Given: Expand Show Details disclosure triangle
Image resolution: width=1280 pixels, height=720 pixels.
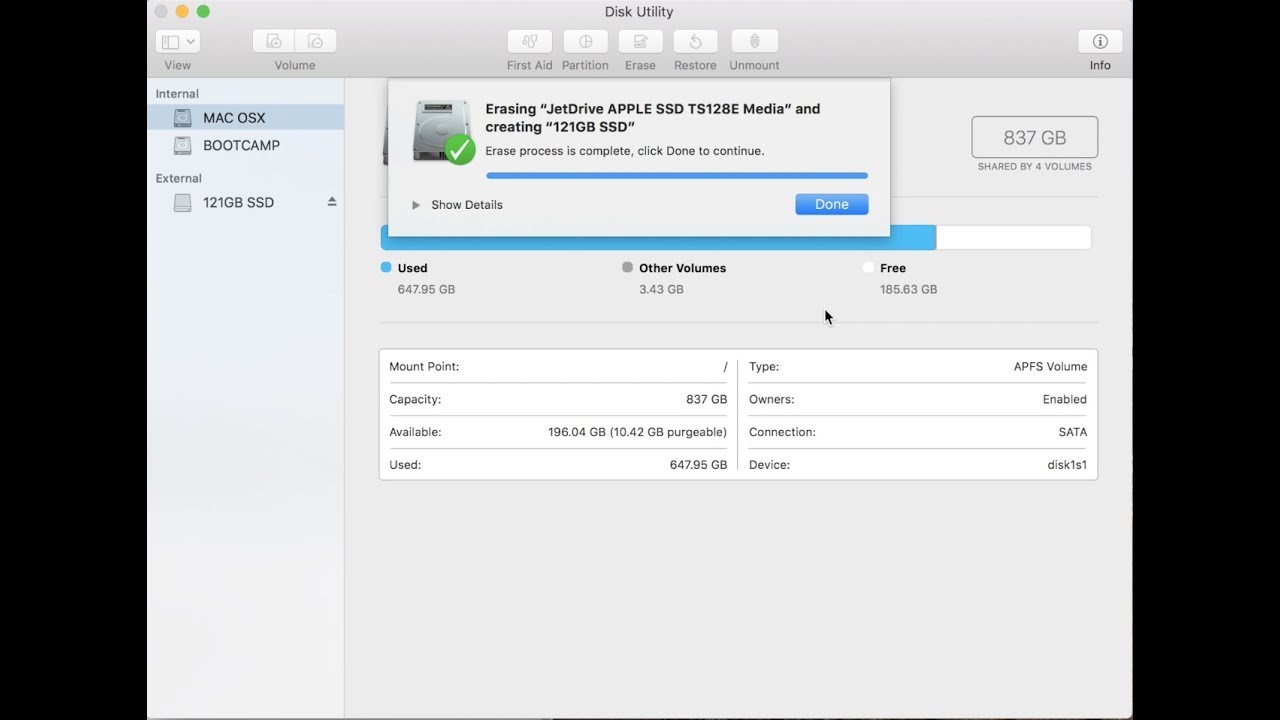Looking at the screenshot, I should pos(416,205).
